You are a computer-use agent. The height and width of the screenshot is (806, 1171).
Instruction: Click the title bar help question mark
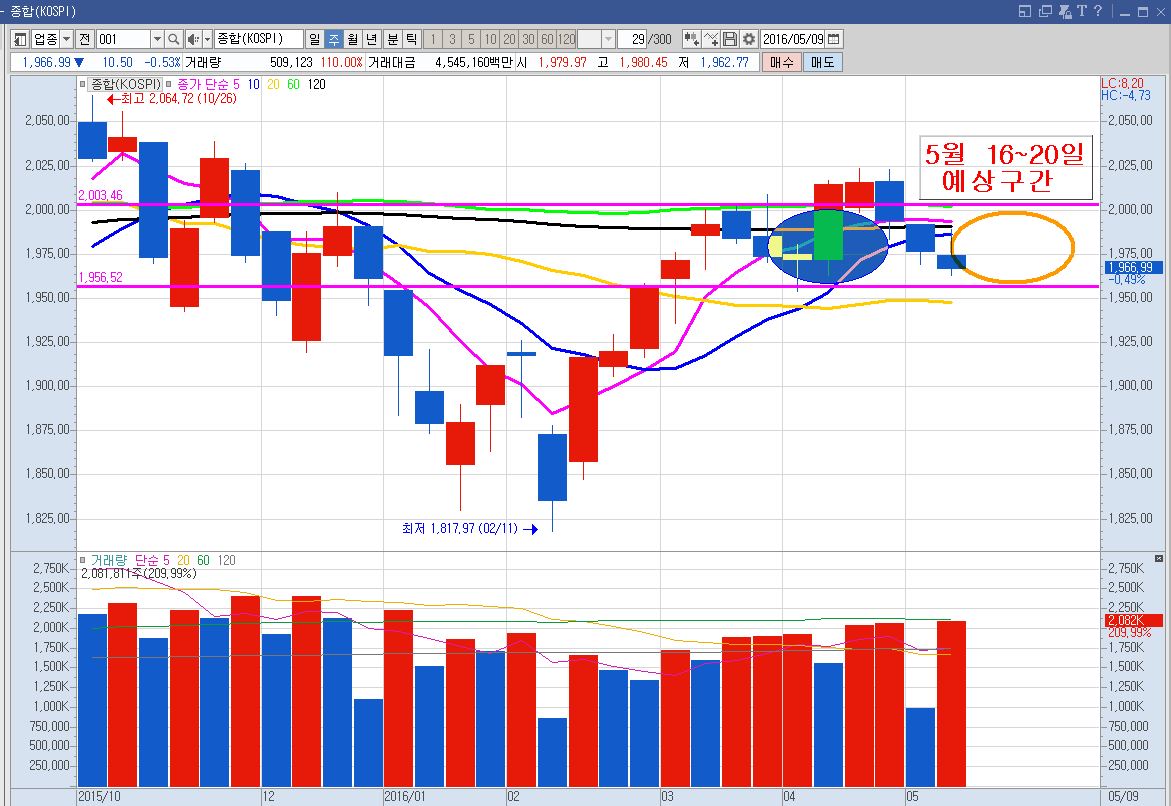click(1098, 11)
